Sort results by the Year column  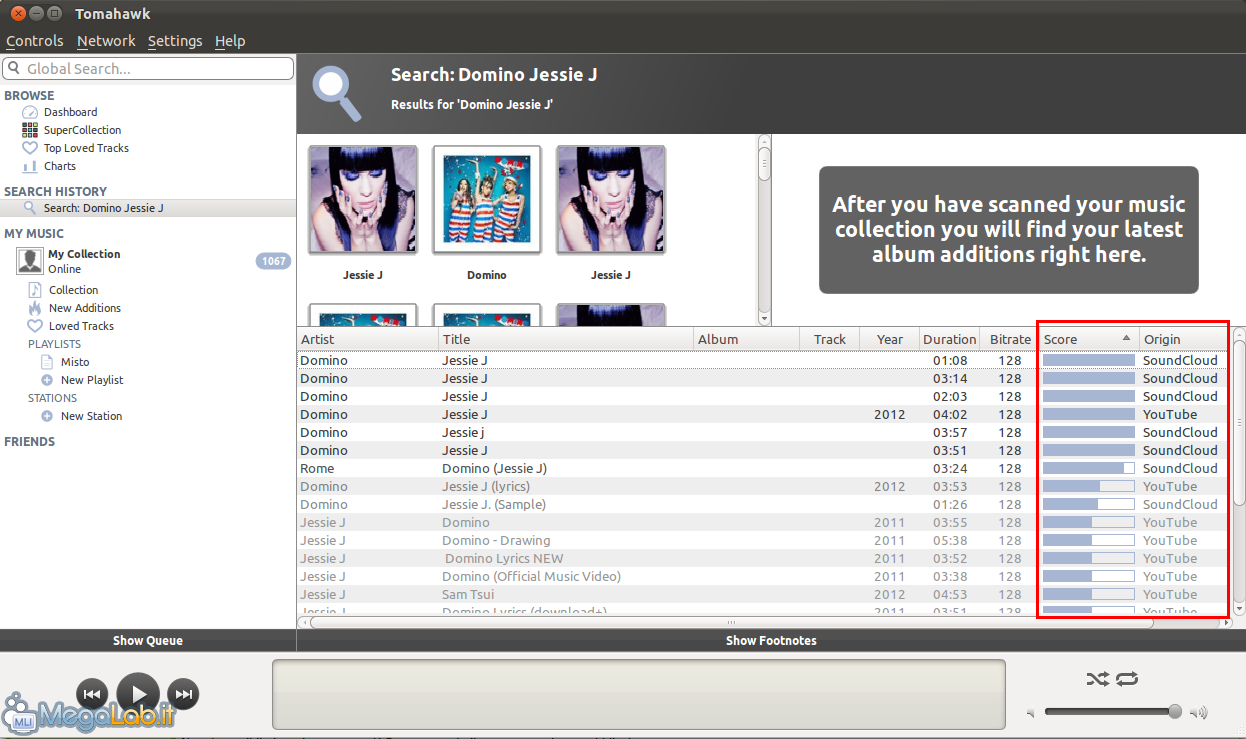tap(890, 339)
